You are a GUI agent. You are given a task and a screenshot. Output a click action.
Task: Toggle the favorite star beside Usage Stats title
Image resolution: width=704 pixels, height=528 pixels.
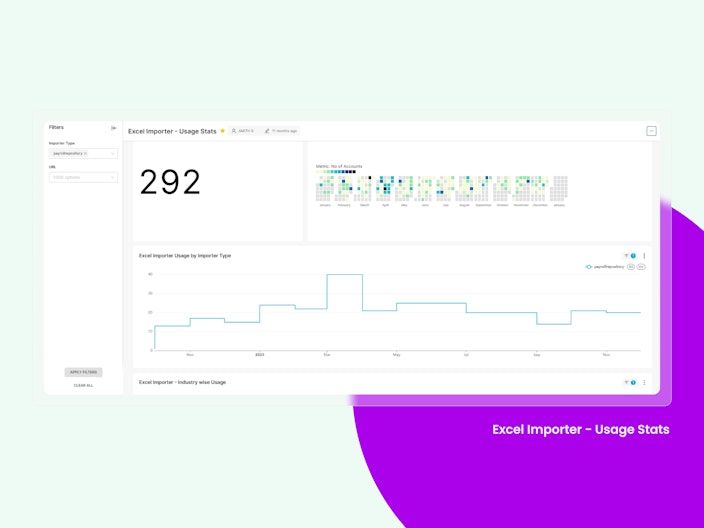223,131
